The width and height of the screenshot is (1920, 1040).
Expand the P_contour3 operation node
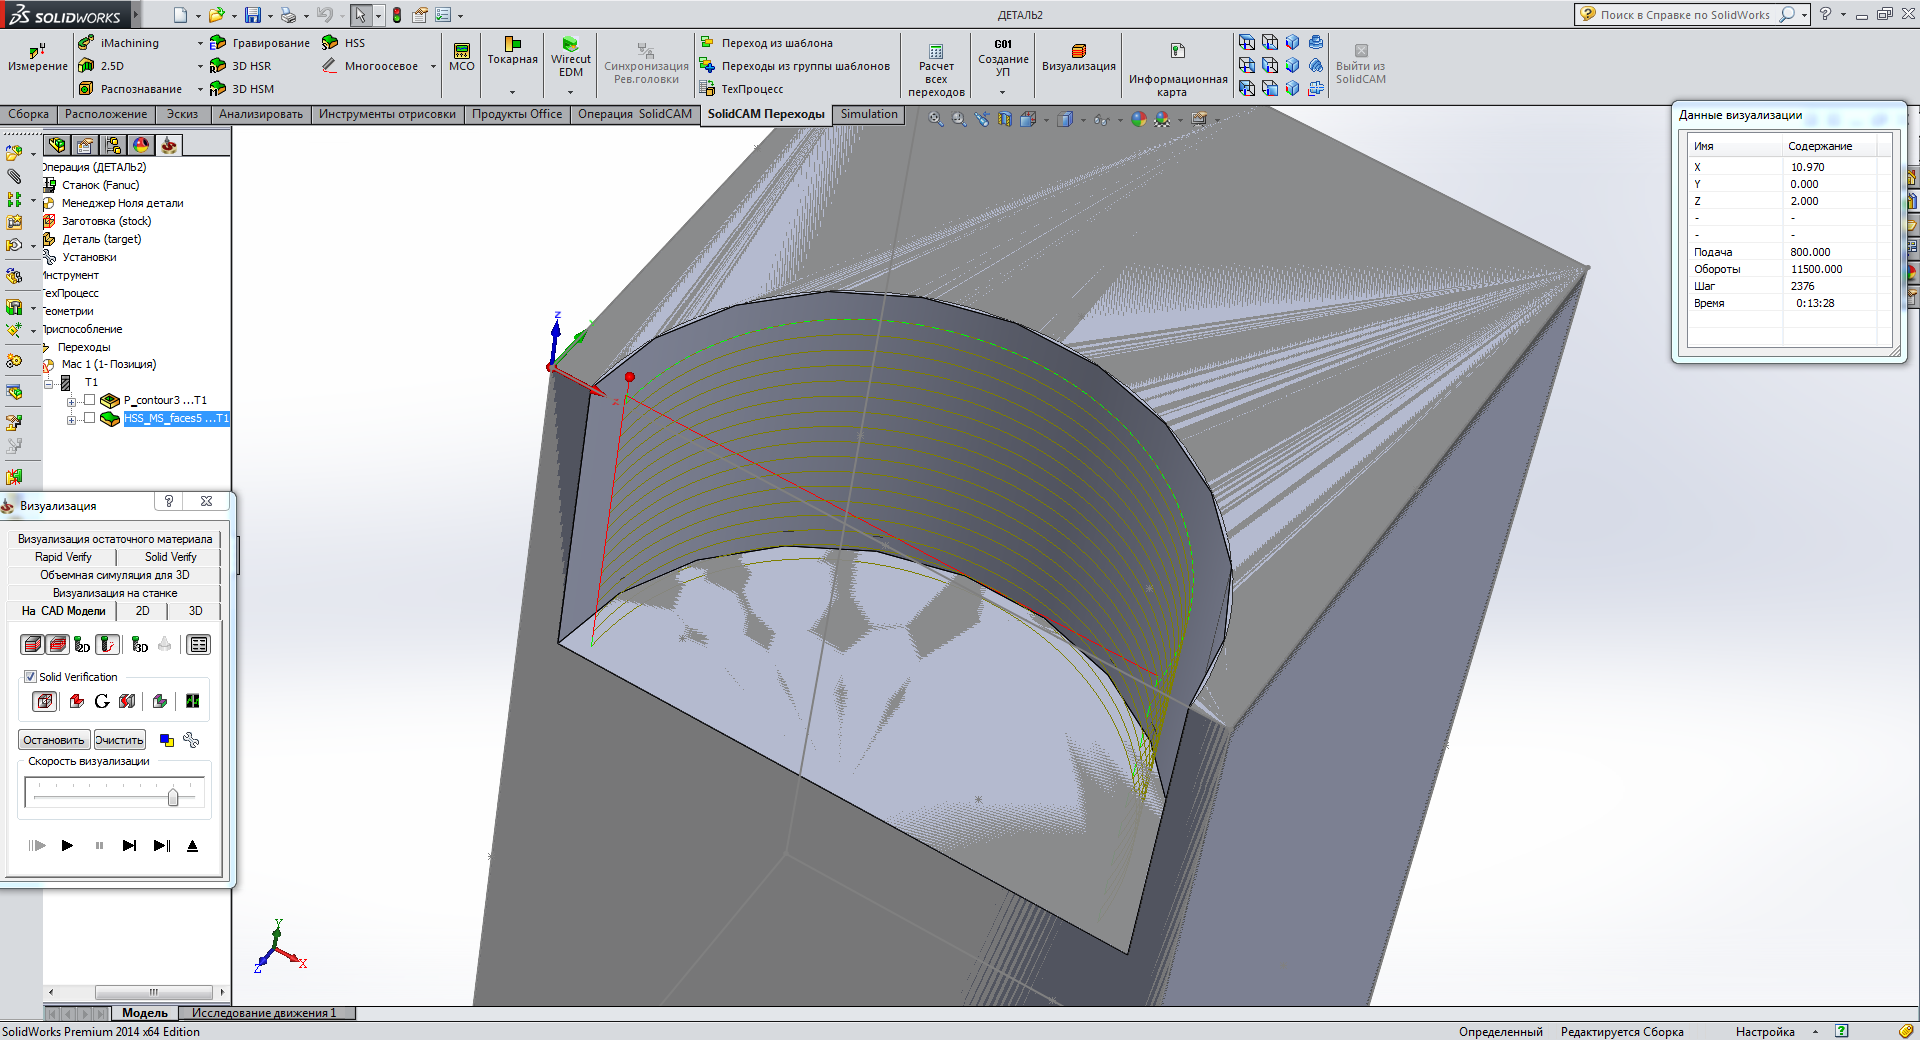click(72, 402)
